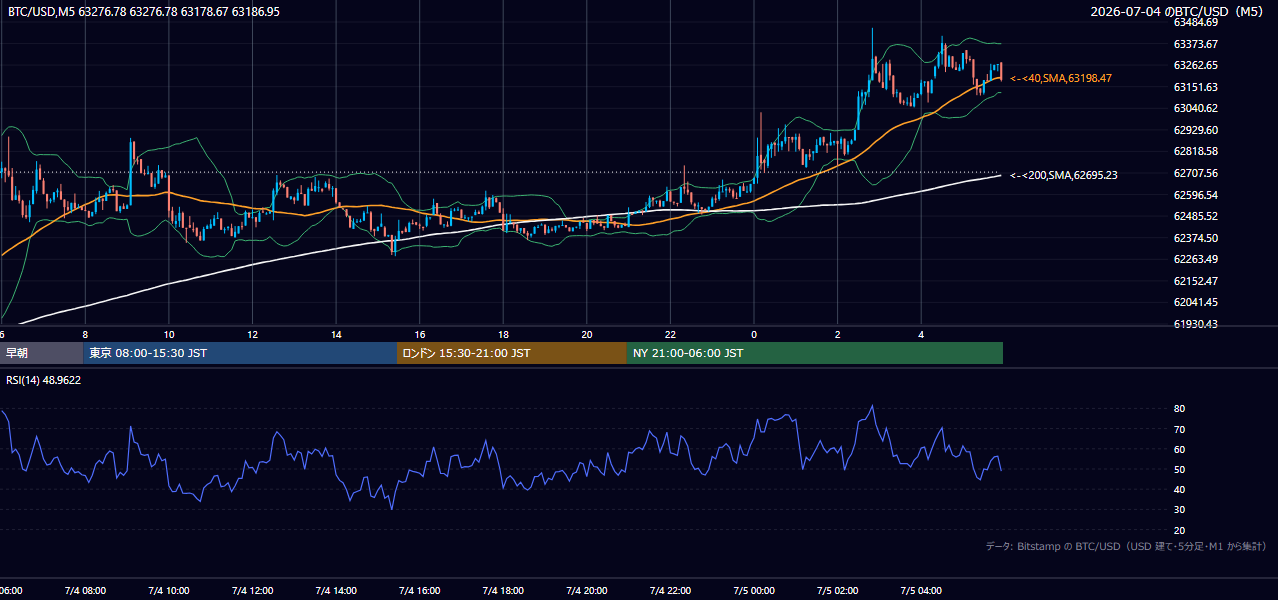1278x600 pixels.
Task: Click hour tick 16 under the candlestick chart
Action: [x=420, y=335]
